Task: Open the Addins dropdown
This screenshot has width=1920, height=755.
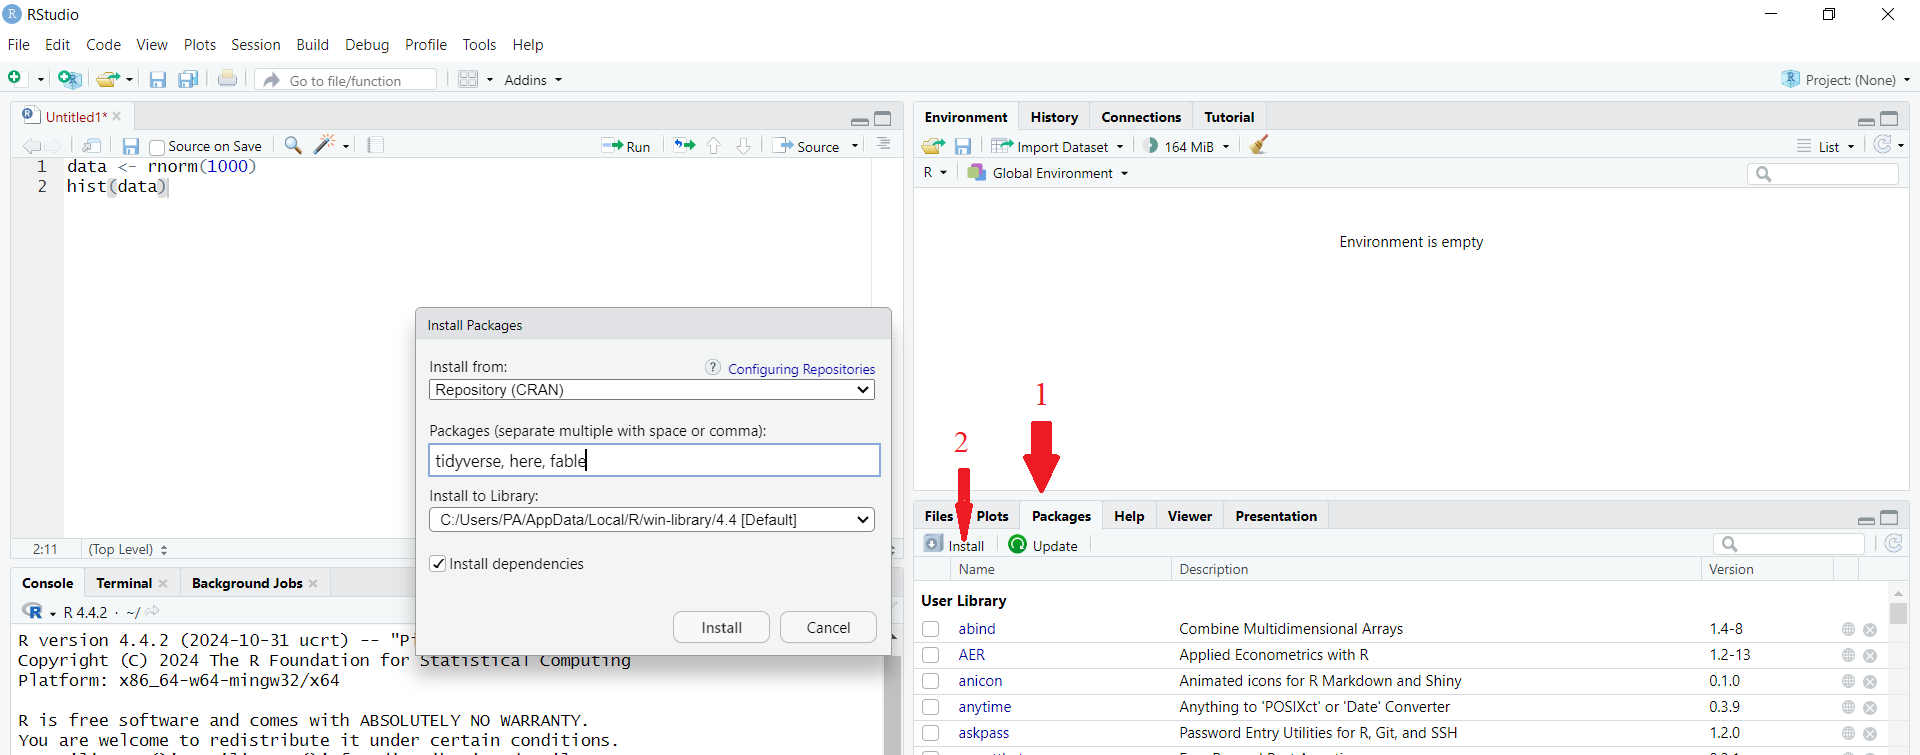Action: pyautogui.click(x=533, y=80)
